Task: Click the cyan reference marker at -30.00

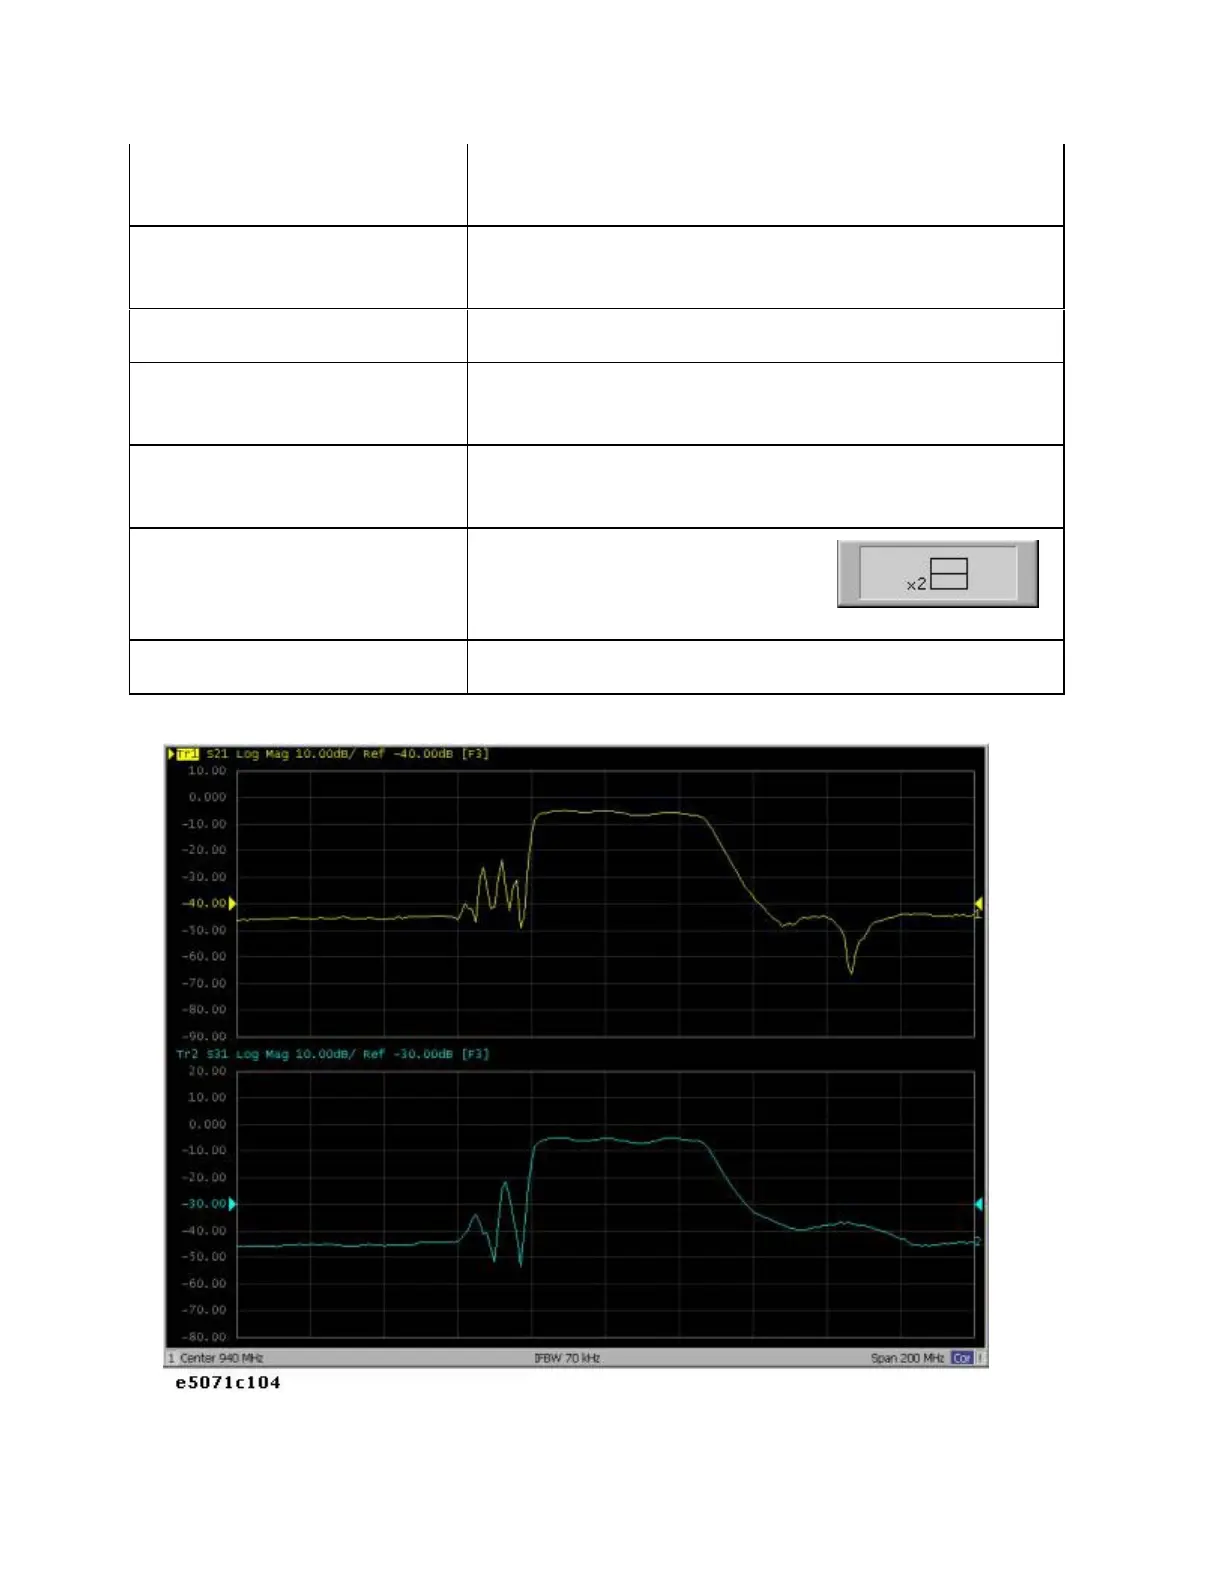Action: (232, 1204)
